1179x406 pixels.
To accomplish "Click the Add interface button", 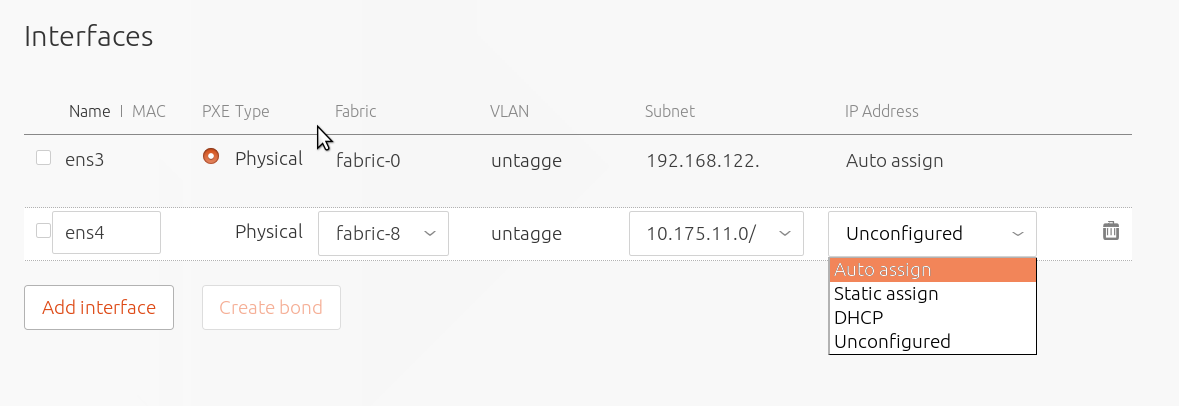I will (99, 308).
